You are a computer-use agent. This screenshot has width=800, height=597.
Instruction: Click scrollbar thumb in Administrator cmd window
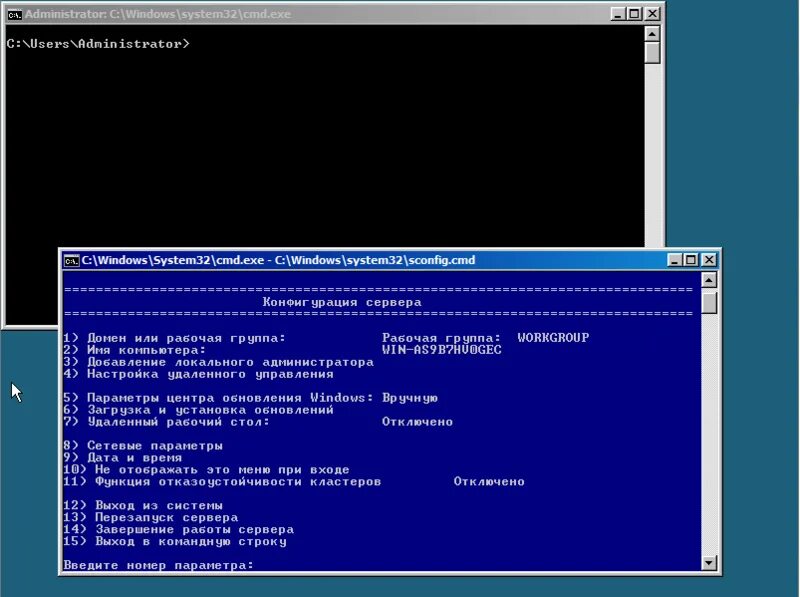[x=652, y=53]
